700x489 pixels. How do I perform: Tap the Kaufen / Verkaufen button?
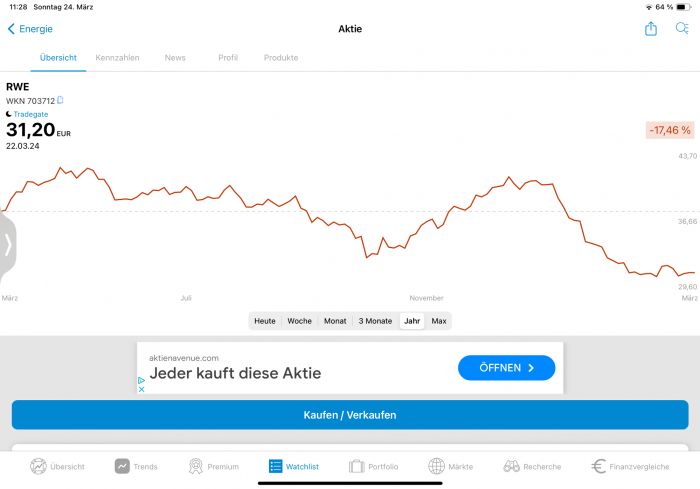coord(350,415)
